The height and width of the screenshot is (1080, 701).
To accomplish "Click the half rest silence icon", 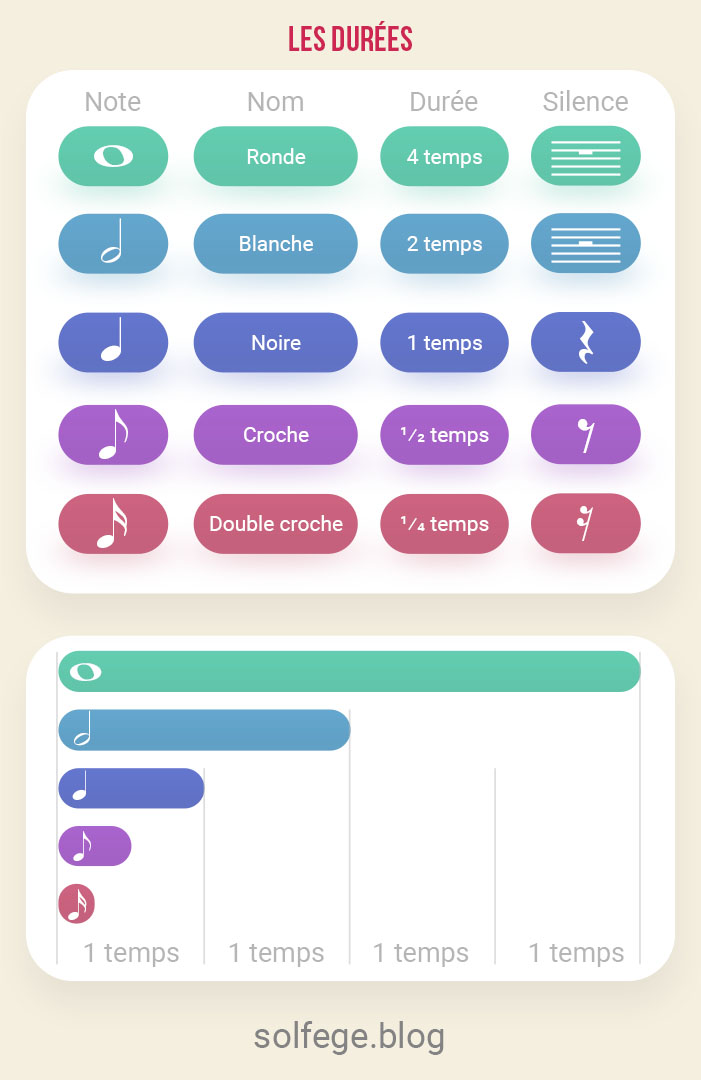I will point(586,244).
